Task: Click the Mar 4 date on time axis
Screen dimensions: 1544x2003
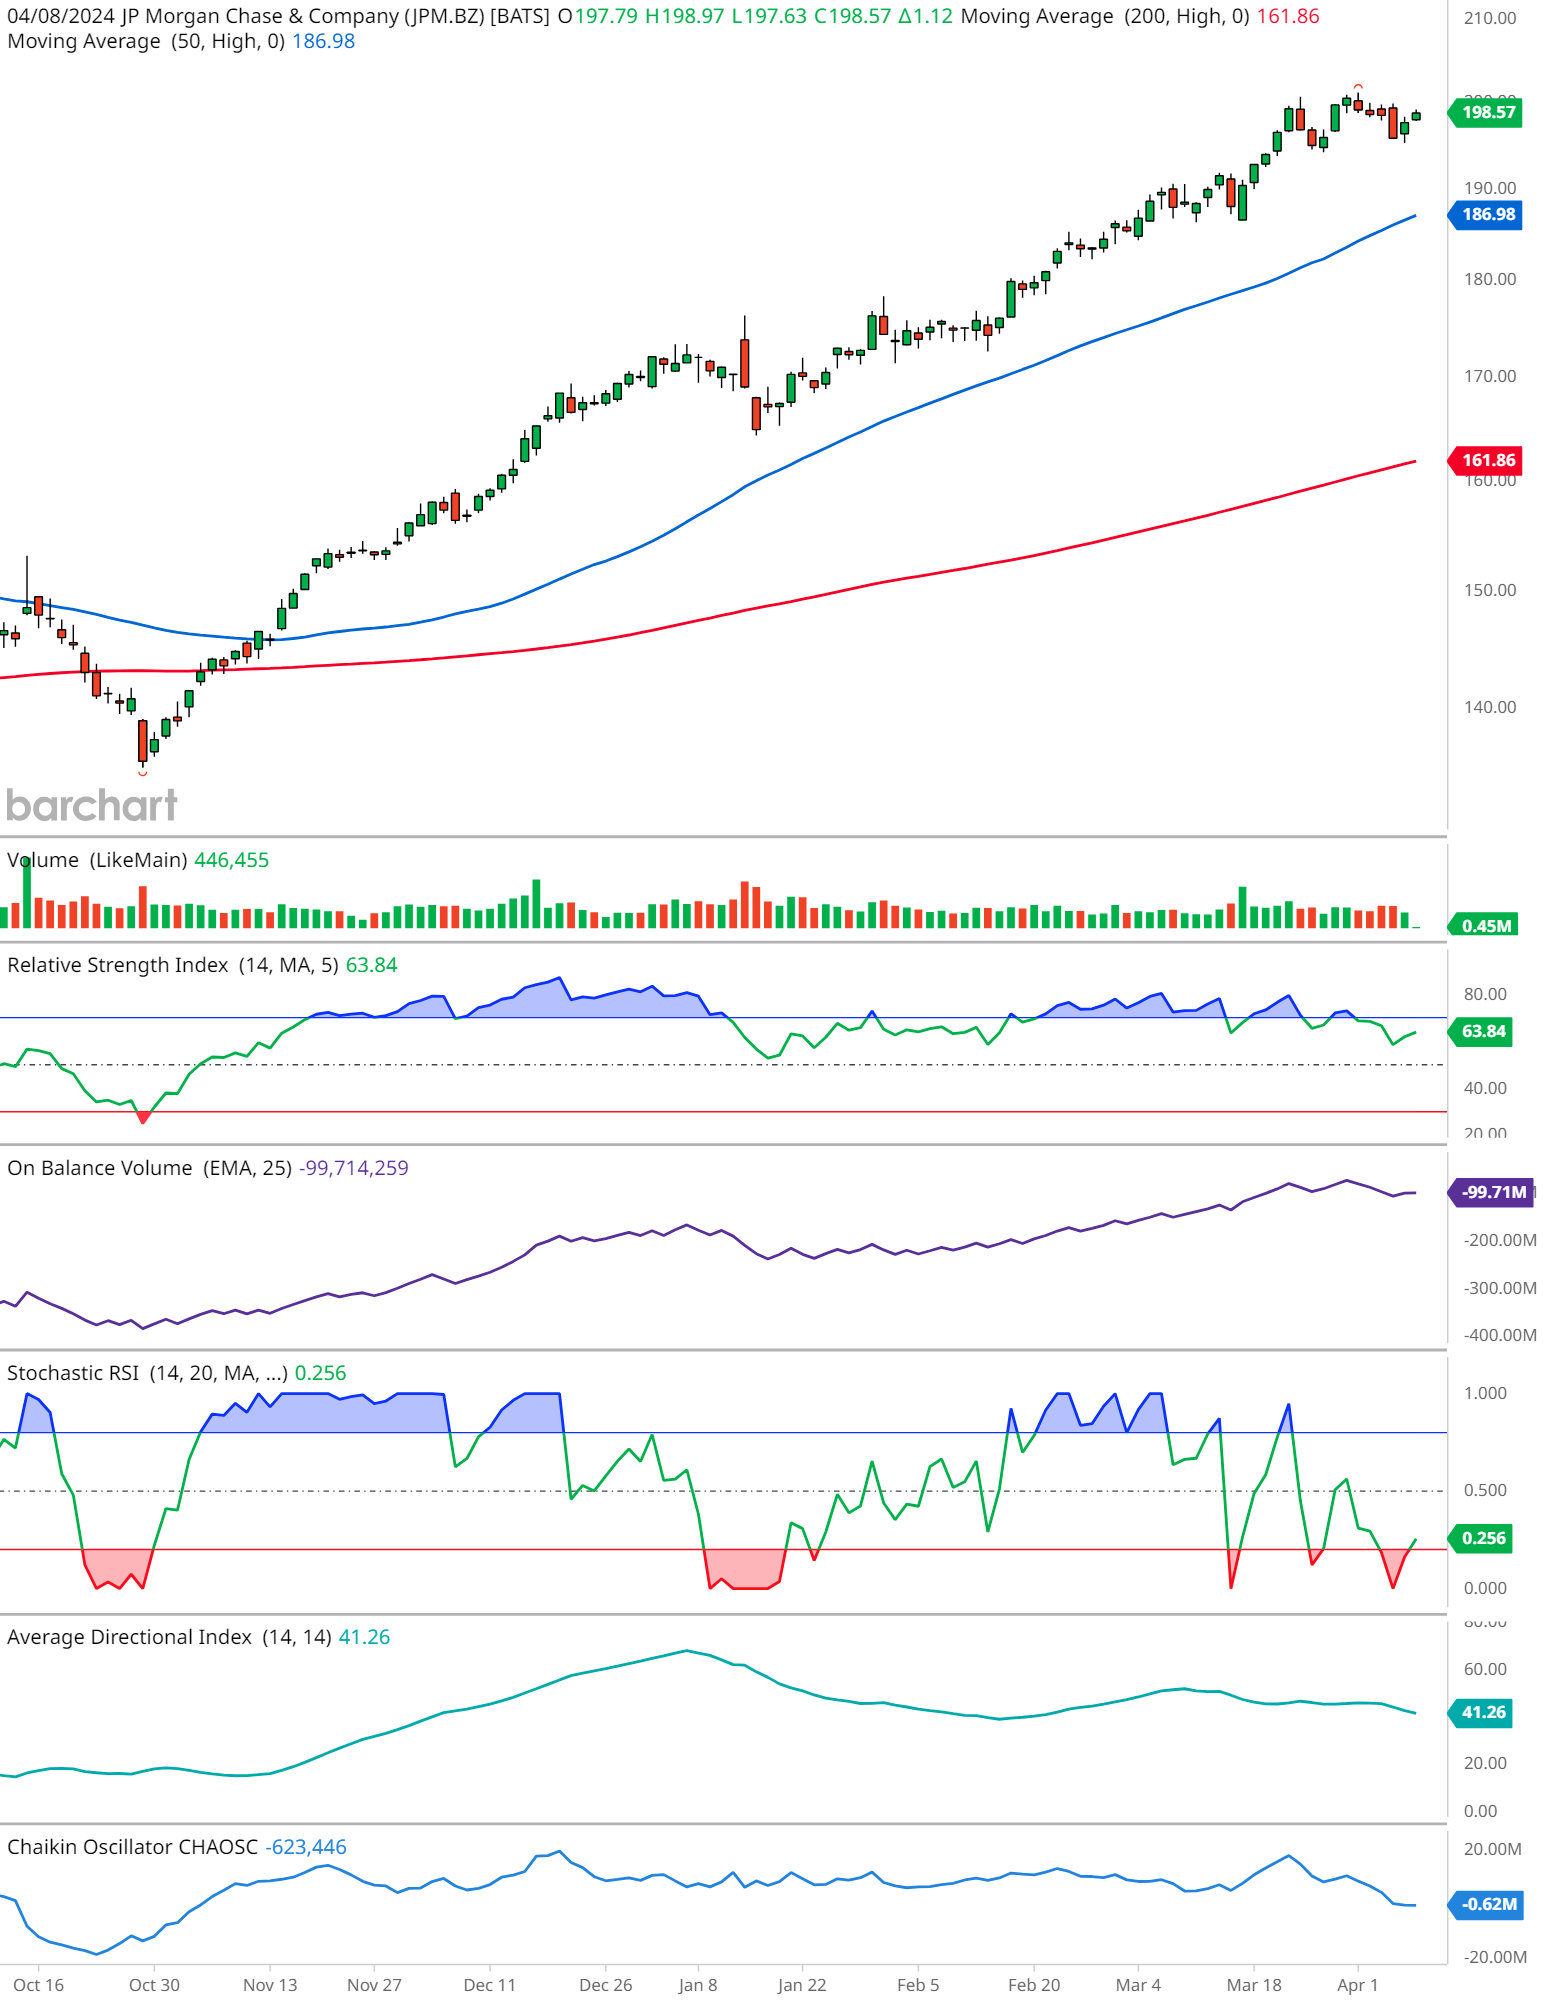Action: click(x=1138, y=1985)
